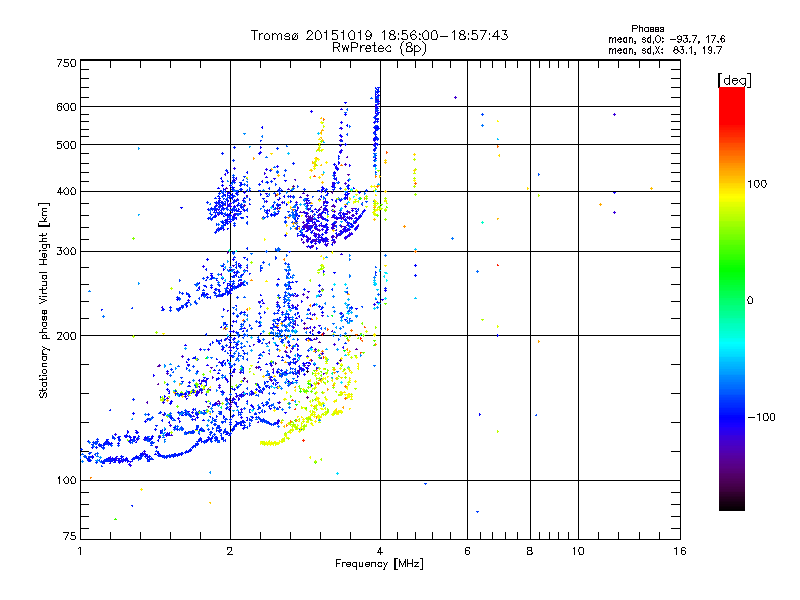Click the y-axis '500' tick label
Image resolution: width=800 pixels, height=600 pixels.
[x=66, y=145]
